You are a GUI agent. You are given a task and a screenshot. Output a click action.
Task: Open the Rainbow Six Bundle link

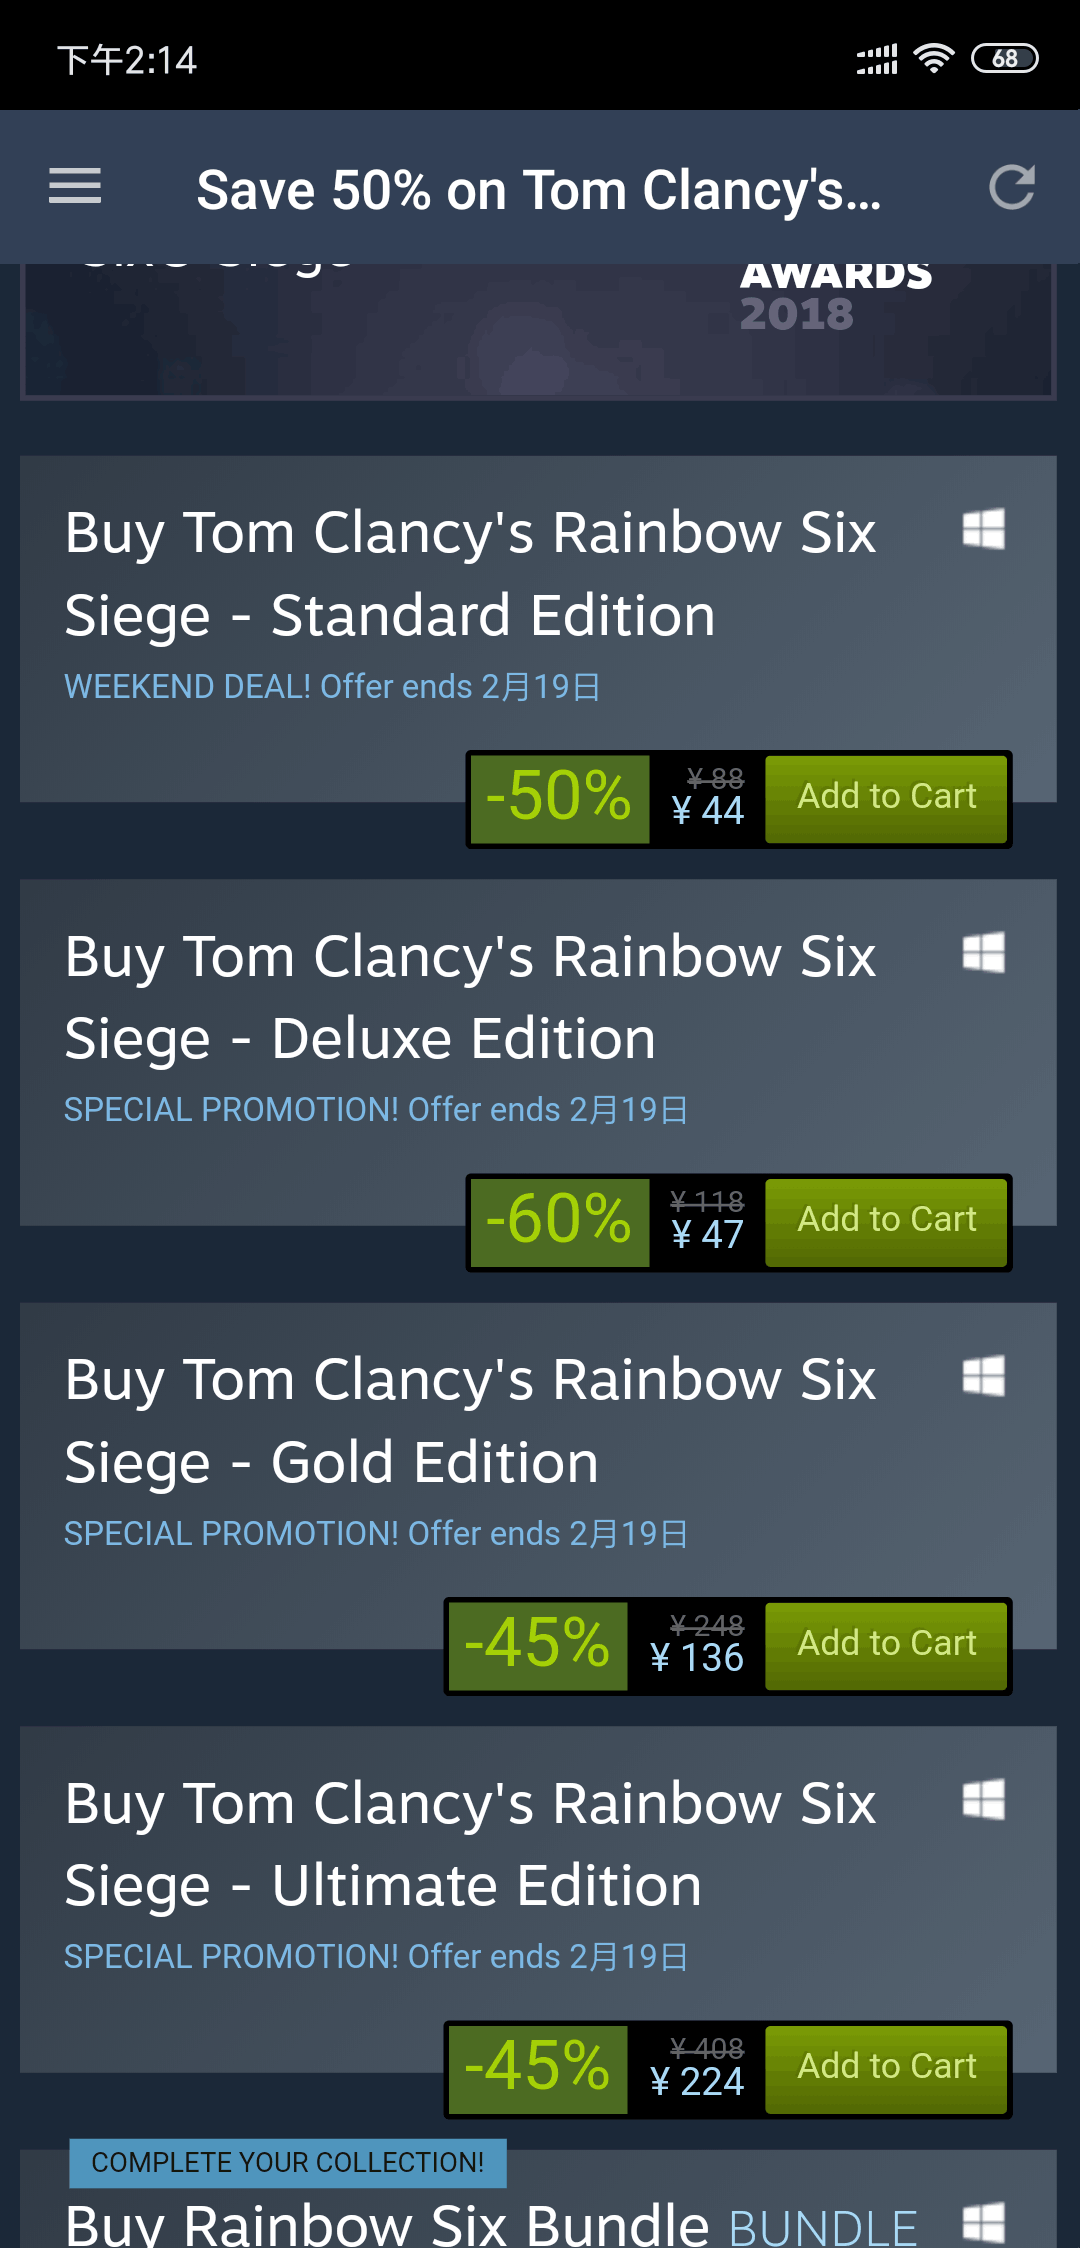tap(388, 2226)
